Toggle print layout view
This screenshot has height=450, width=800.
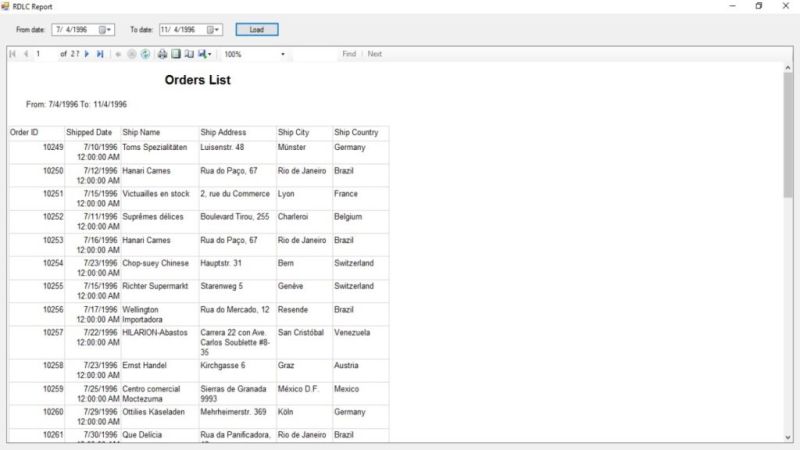176,54
